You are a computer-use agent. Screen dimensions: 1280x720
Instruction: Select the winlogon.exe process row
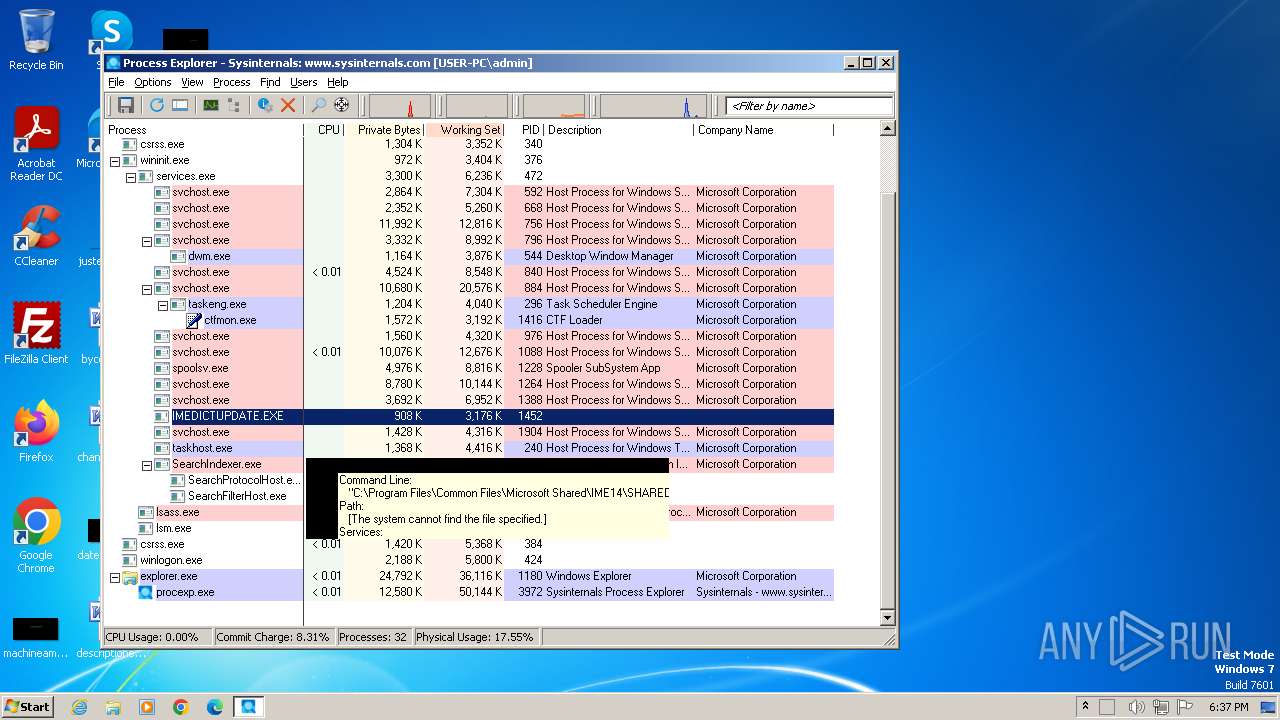coord(469,560)
